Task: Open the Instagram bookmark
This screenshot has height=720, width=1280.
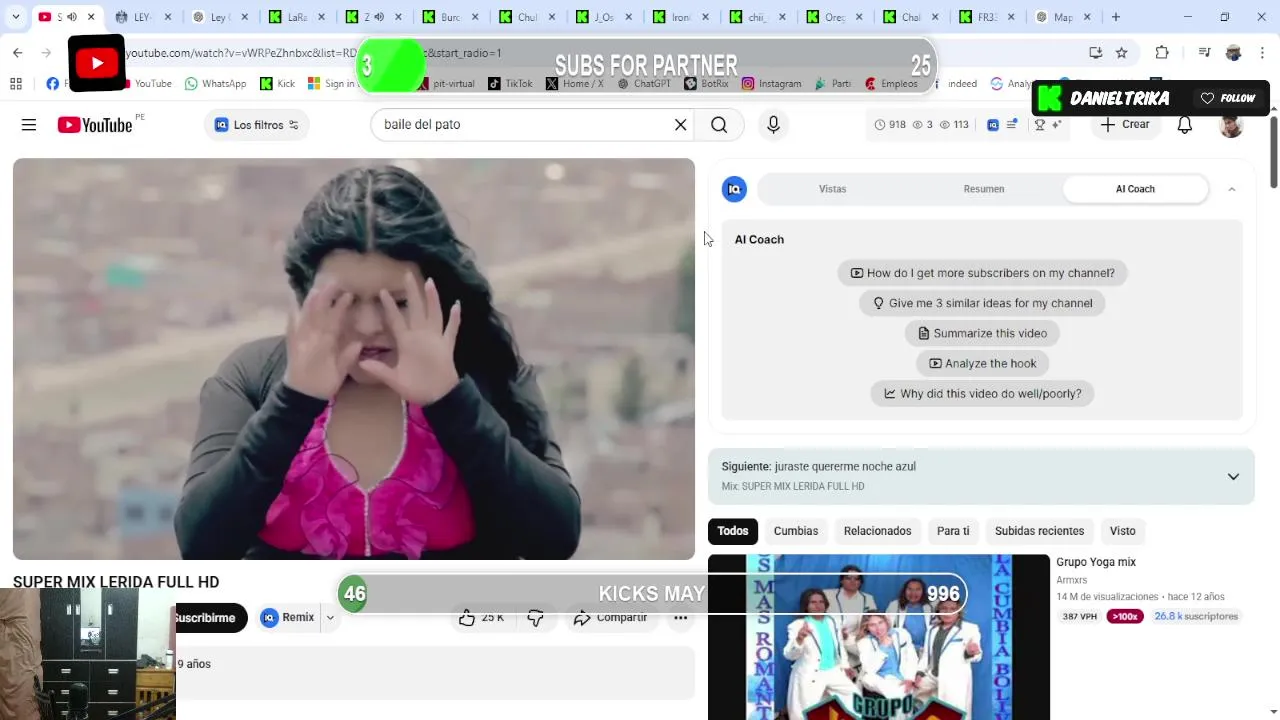Action: pyautogui.click(x=771, y=84)
